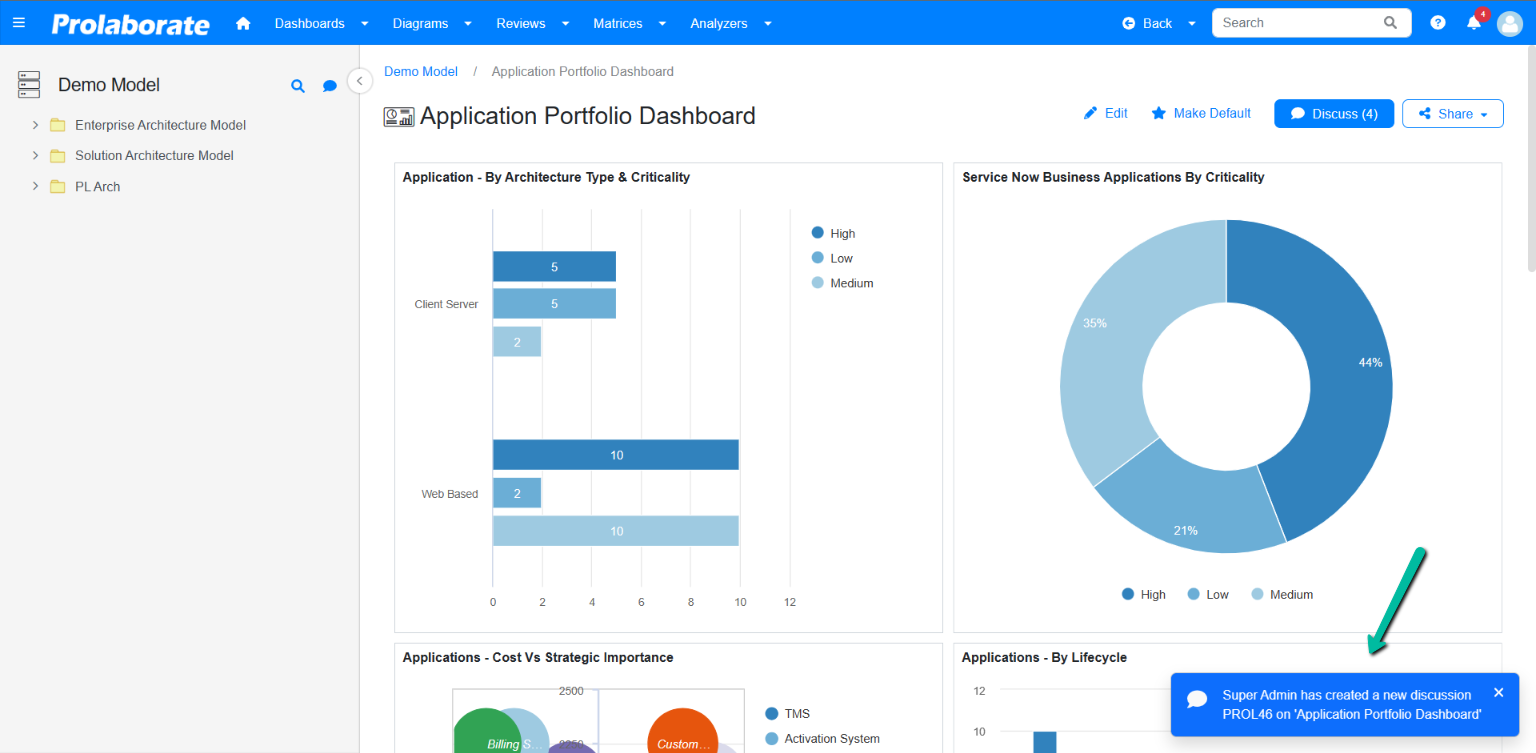Open the sidebar discussions chat bubble icon
1536x753 pixels.
click(329, 86)
